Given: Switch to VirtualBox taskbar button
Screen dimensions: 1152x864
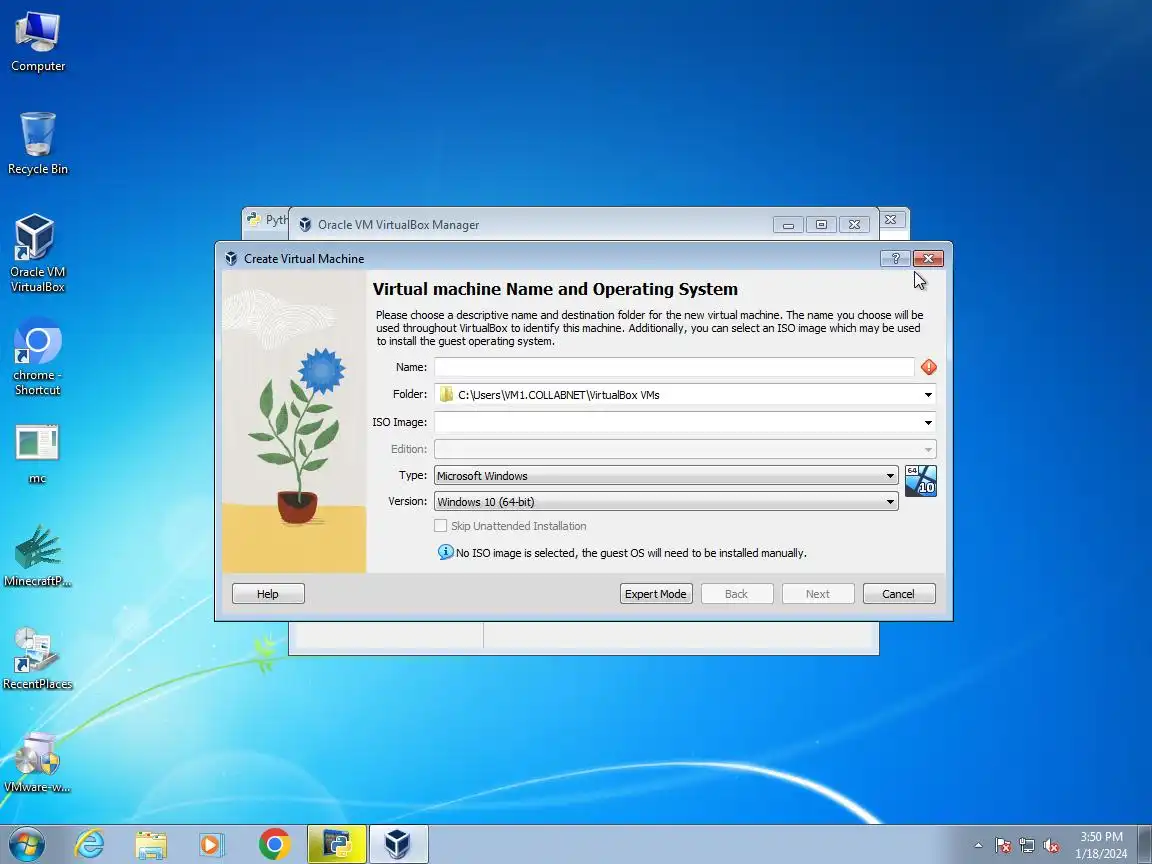Looking at the screenshot, I should (398, 844).
